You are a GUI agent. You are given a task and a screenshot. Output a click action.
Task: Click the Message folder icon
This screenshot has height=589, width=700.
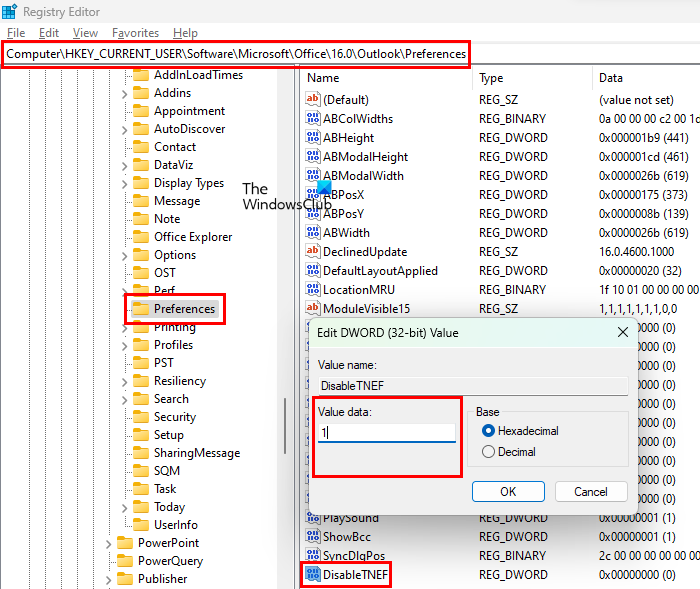tap(141, 201)
